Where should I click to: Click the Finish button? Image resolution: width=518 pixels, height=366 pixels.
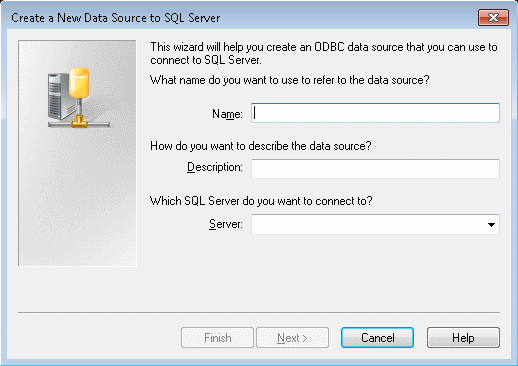pos(217,338)
